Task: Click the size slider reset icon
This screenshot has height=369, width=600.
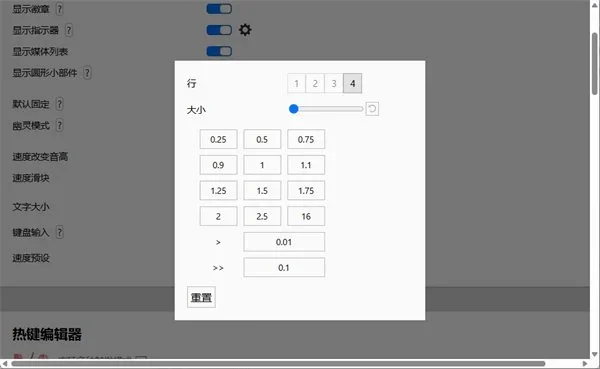Action: point(372,109)
